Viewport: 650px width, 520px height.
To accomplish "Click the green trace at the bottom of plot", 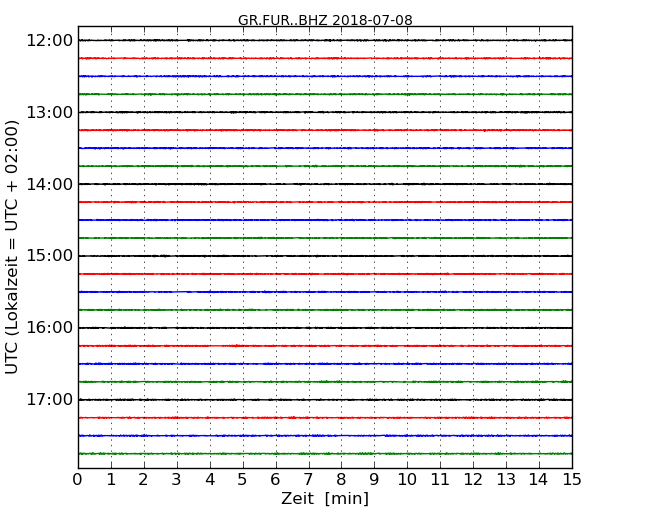I will 325,454.
